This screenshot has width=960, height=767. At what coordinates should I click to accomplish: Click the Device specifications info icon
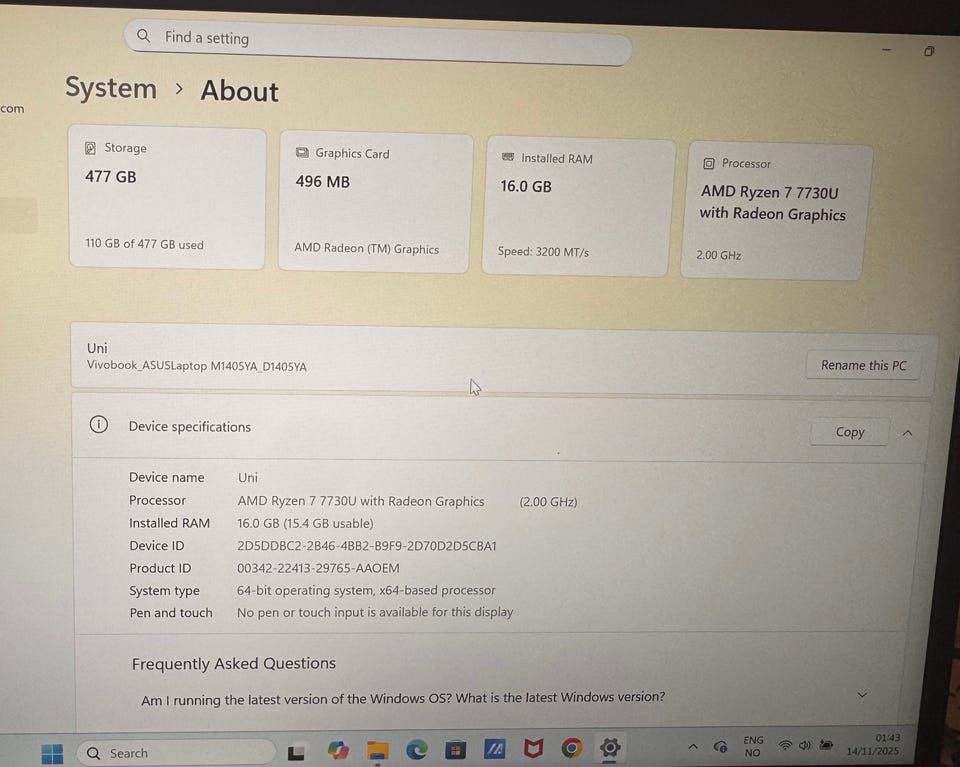99,424
